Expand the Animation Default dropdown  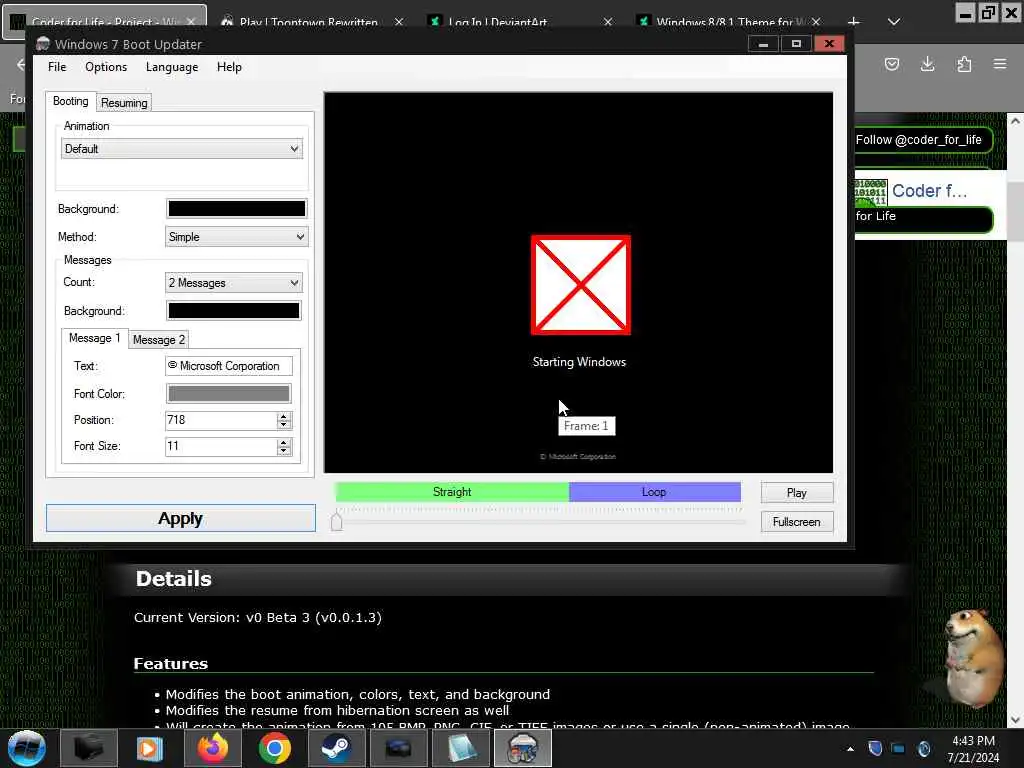click(182, 149)
